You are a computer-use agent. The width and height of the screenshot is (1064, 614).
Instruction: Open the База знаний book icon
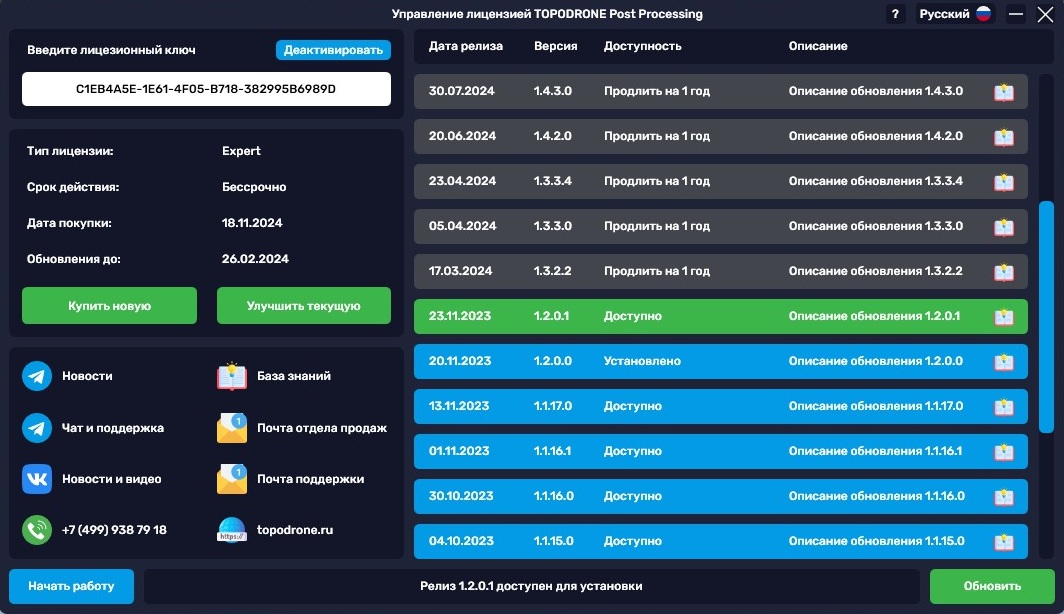[x=231, y=376]
